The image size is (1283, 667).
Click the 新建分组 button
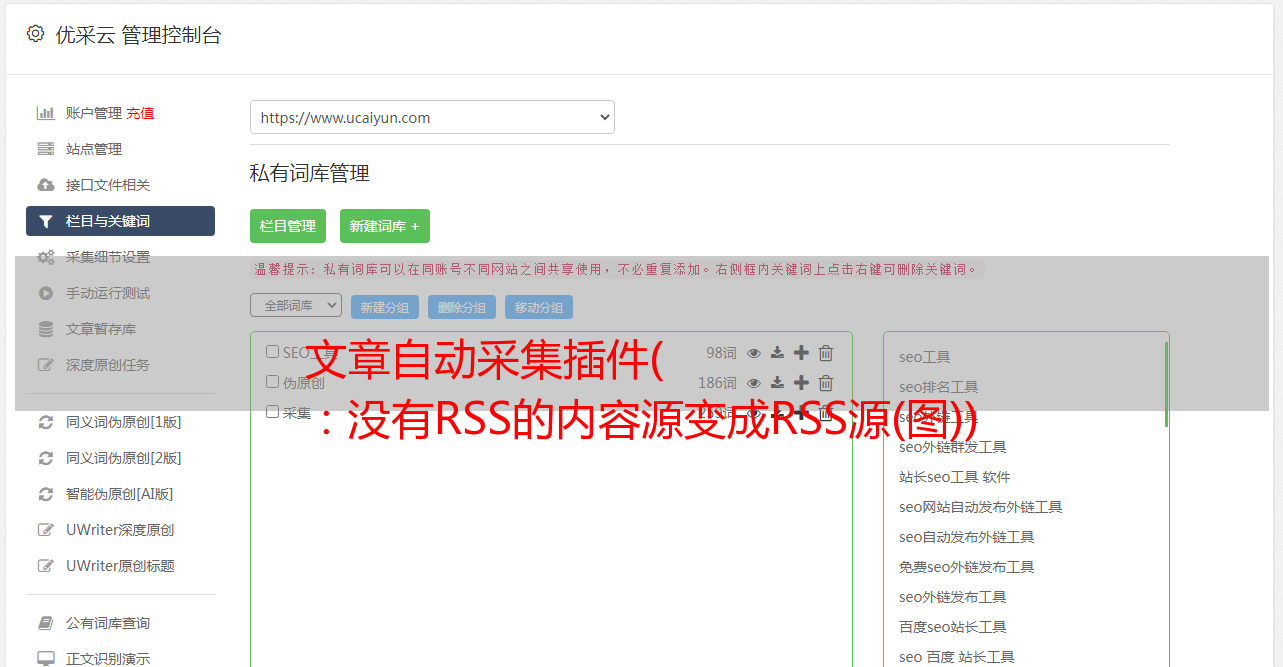[x=385, y=308]
